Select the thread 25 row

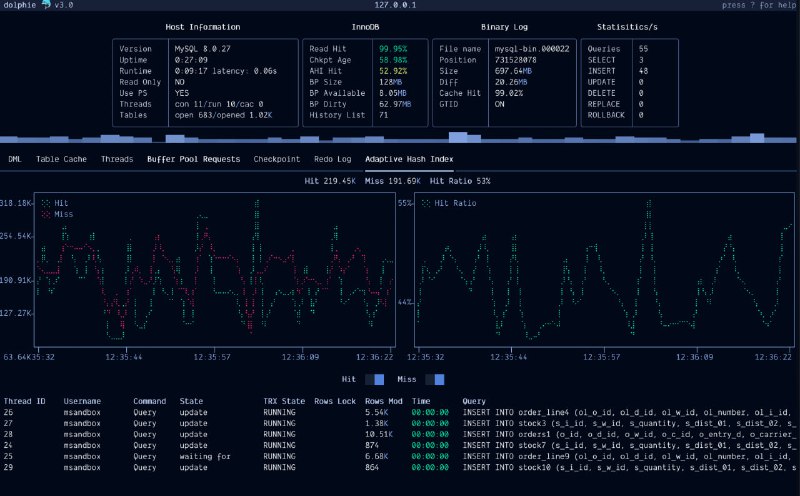(x=400, y=457)
